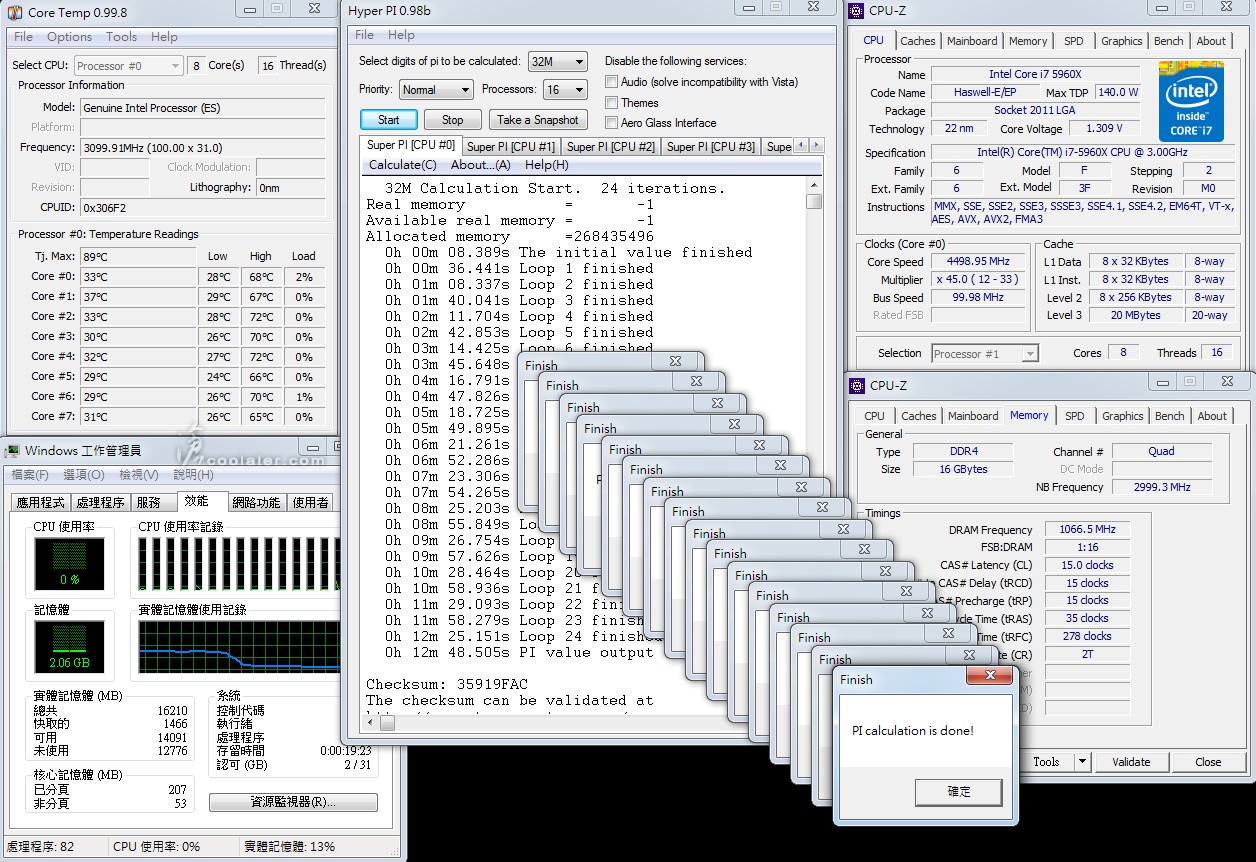This screenshot has width=1256, height=862.
Task: Switch to 網路功能 tab in Task Manager
Action: (x=256, y=503)
